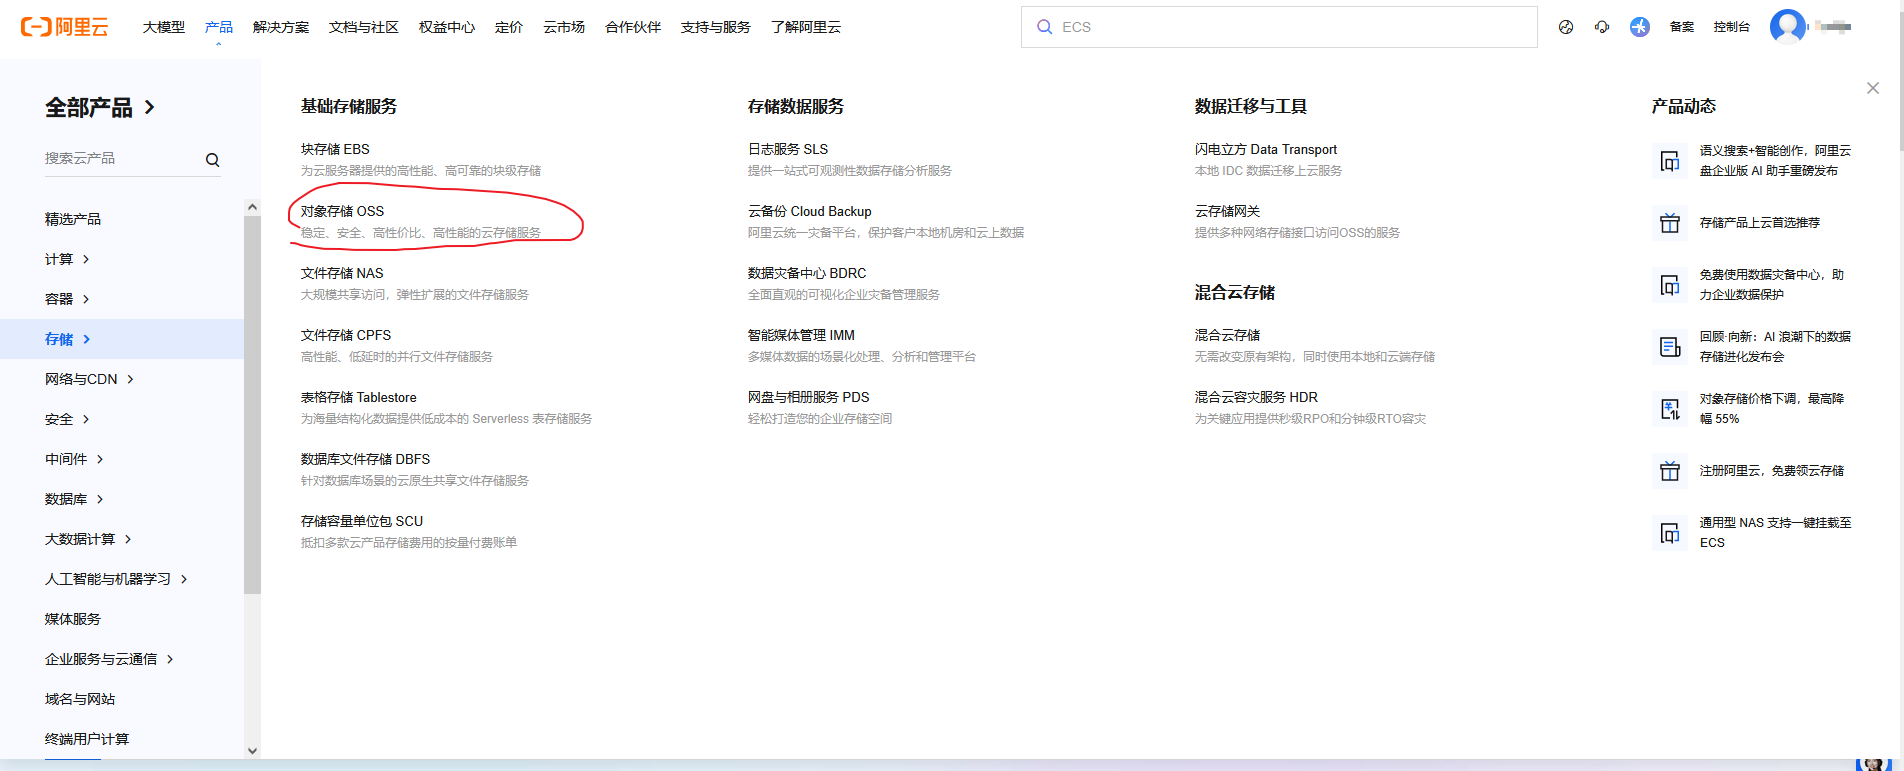
Task: Click the globe language icon in header
Action: tap(1566, 27)
